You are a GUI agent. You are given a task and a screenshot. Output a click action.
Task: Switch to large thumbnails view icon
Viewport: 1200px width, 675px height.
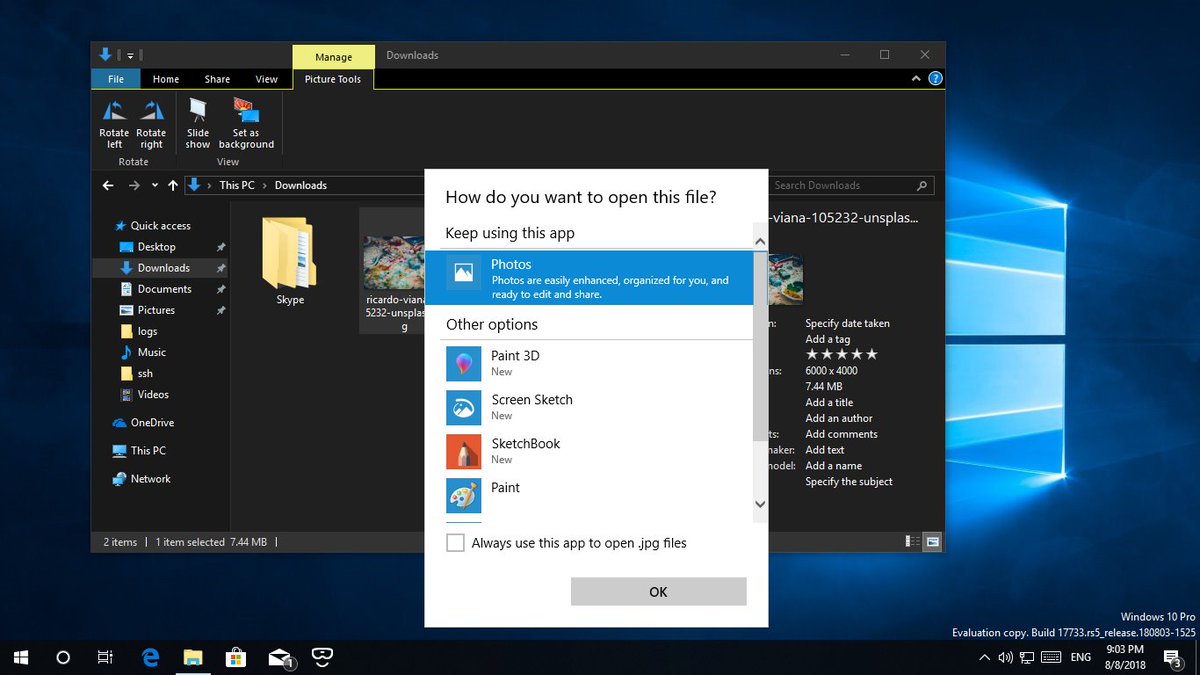pos(932,541)
